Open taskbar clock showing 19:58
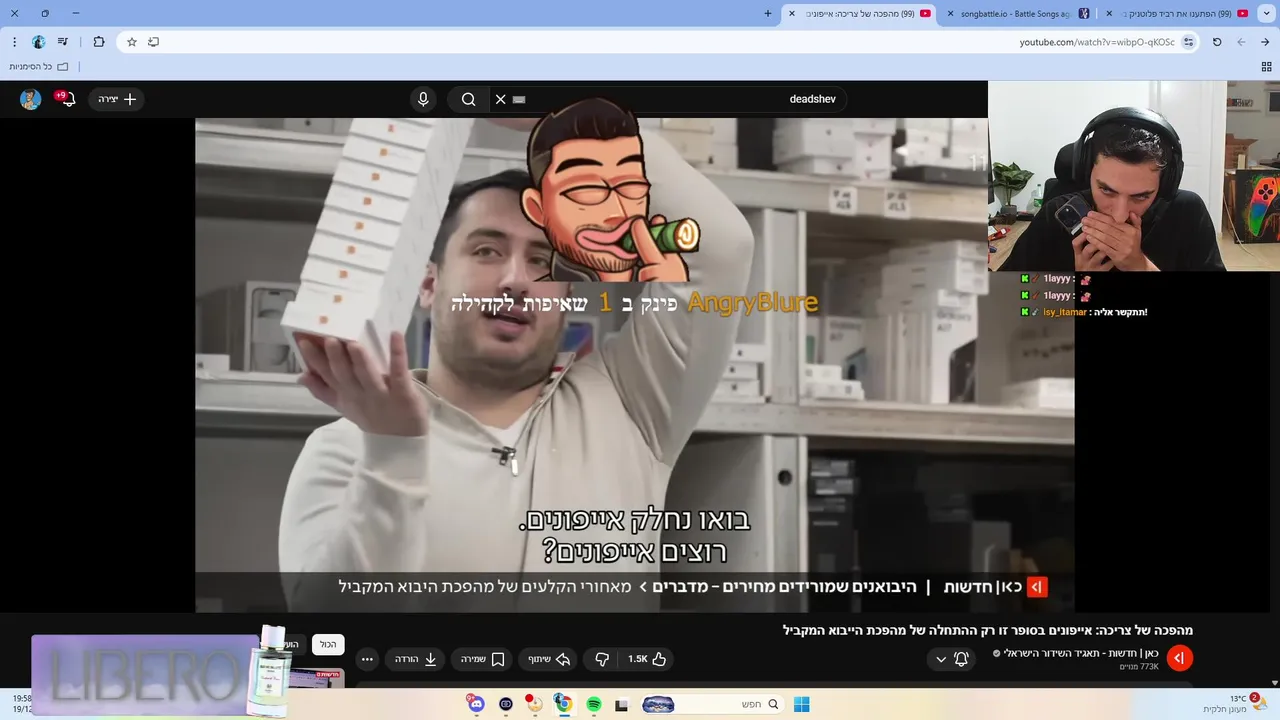This screenshot has height=720, width=1280. (20, 704)
